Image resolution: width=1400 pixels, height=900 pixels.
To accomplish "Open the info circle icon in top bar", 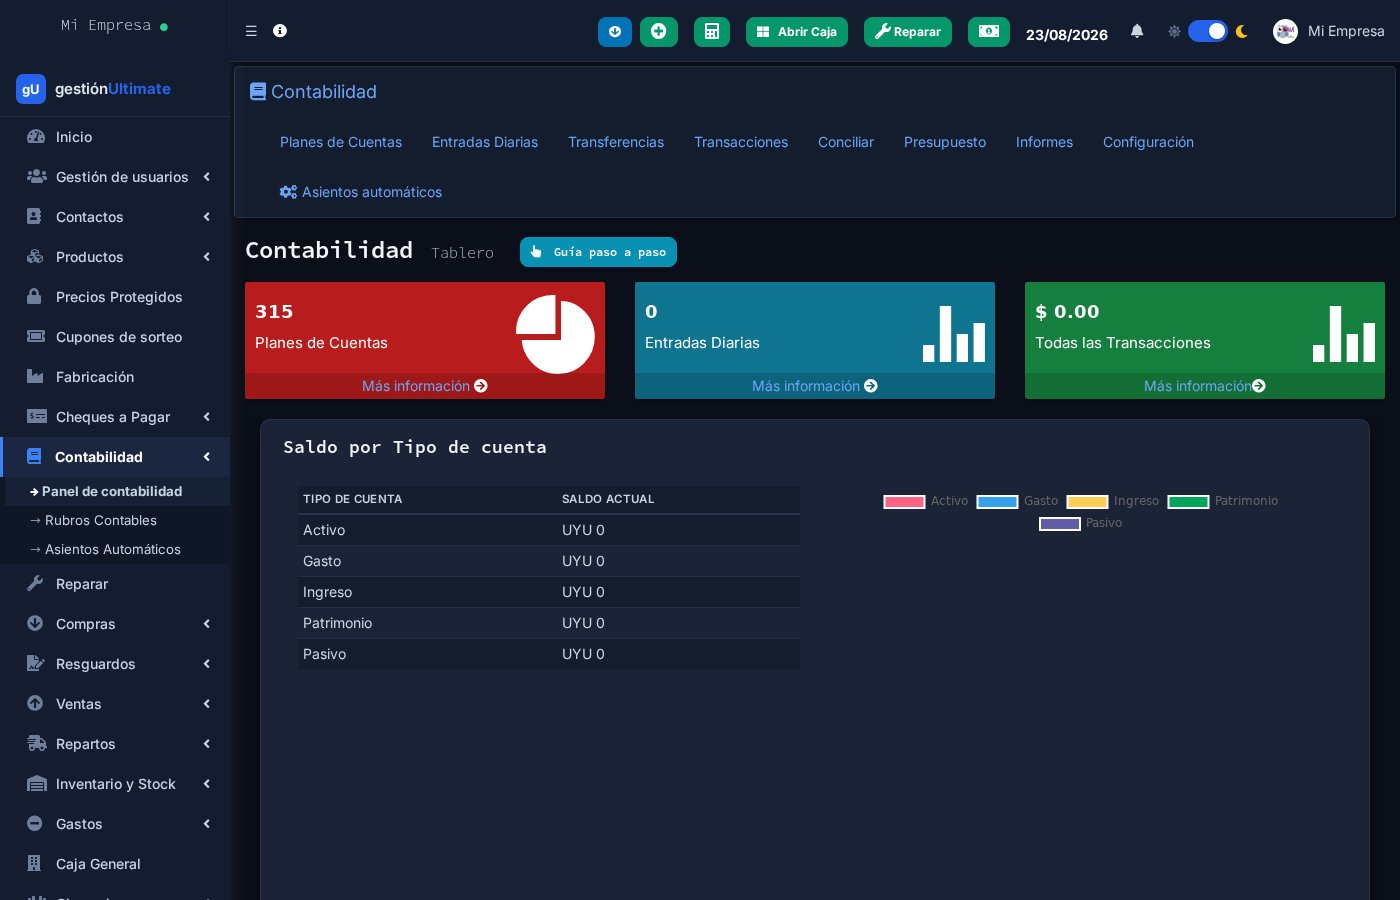I will (x=280, y=31).
